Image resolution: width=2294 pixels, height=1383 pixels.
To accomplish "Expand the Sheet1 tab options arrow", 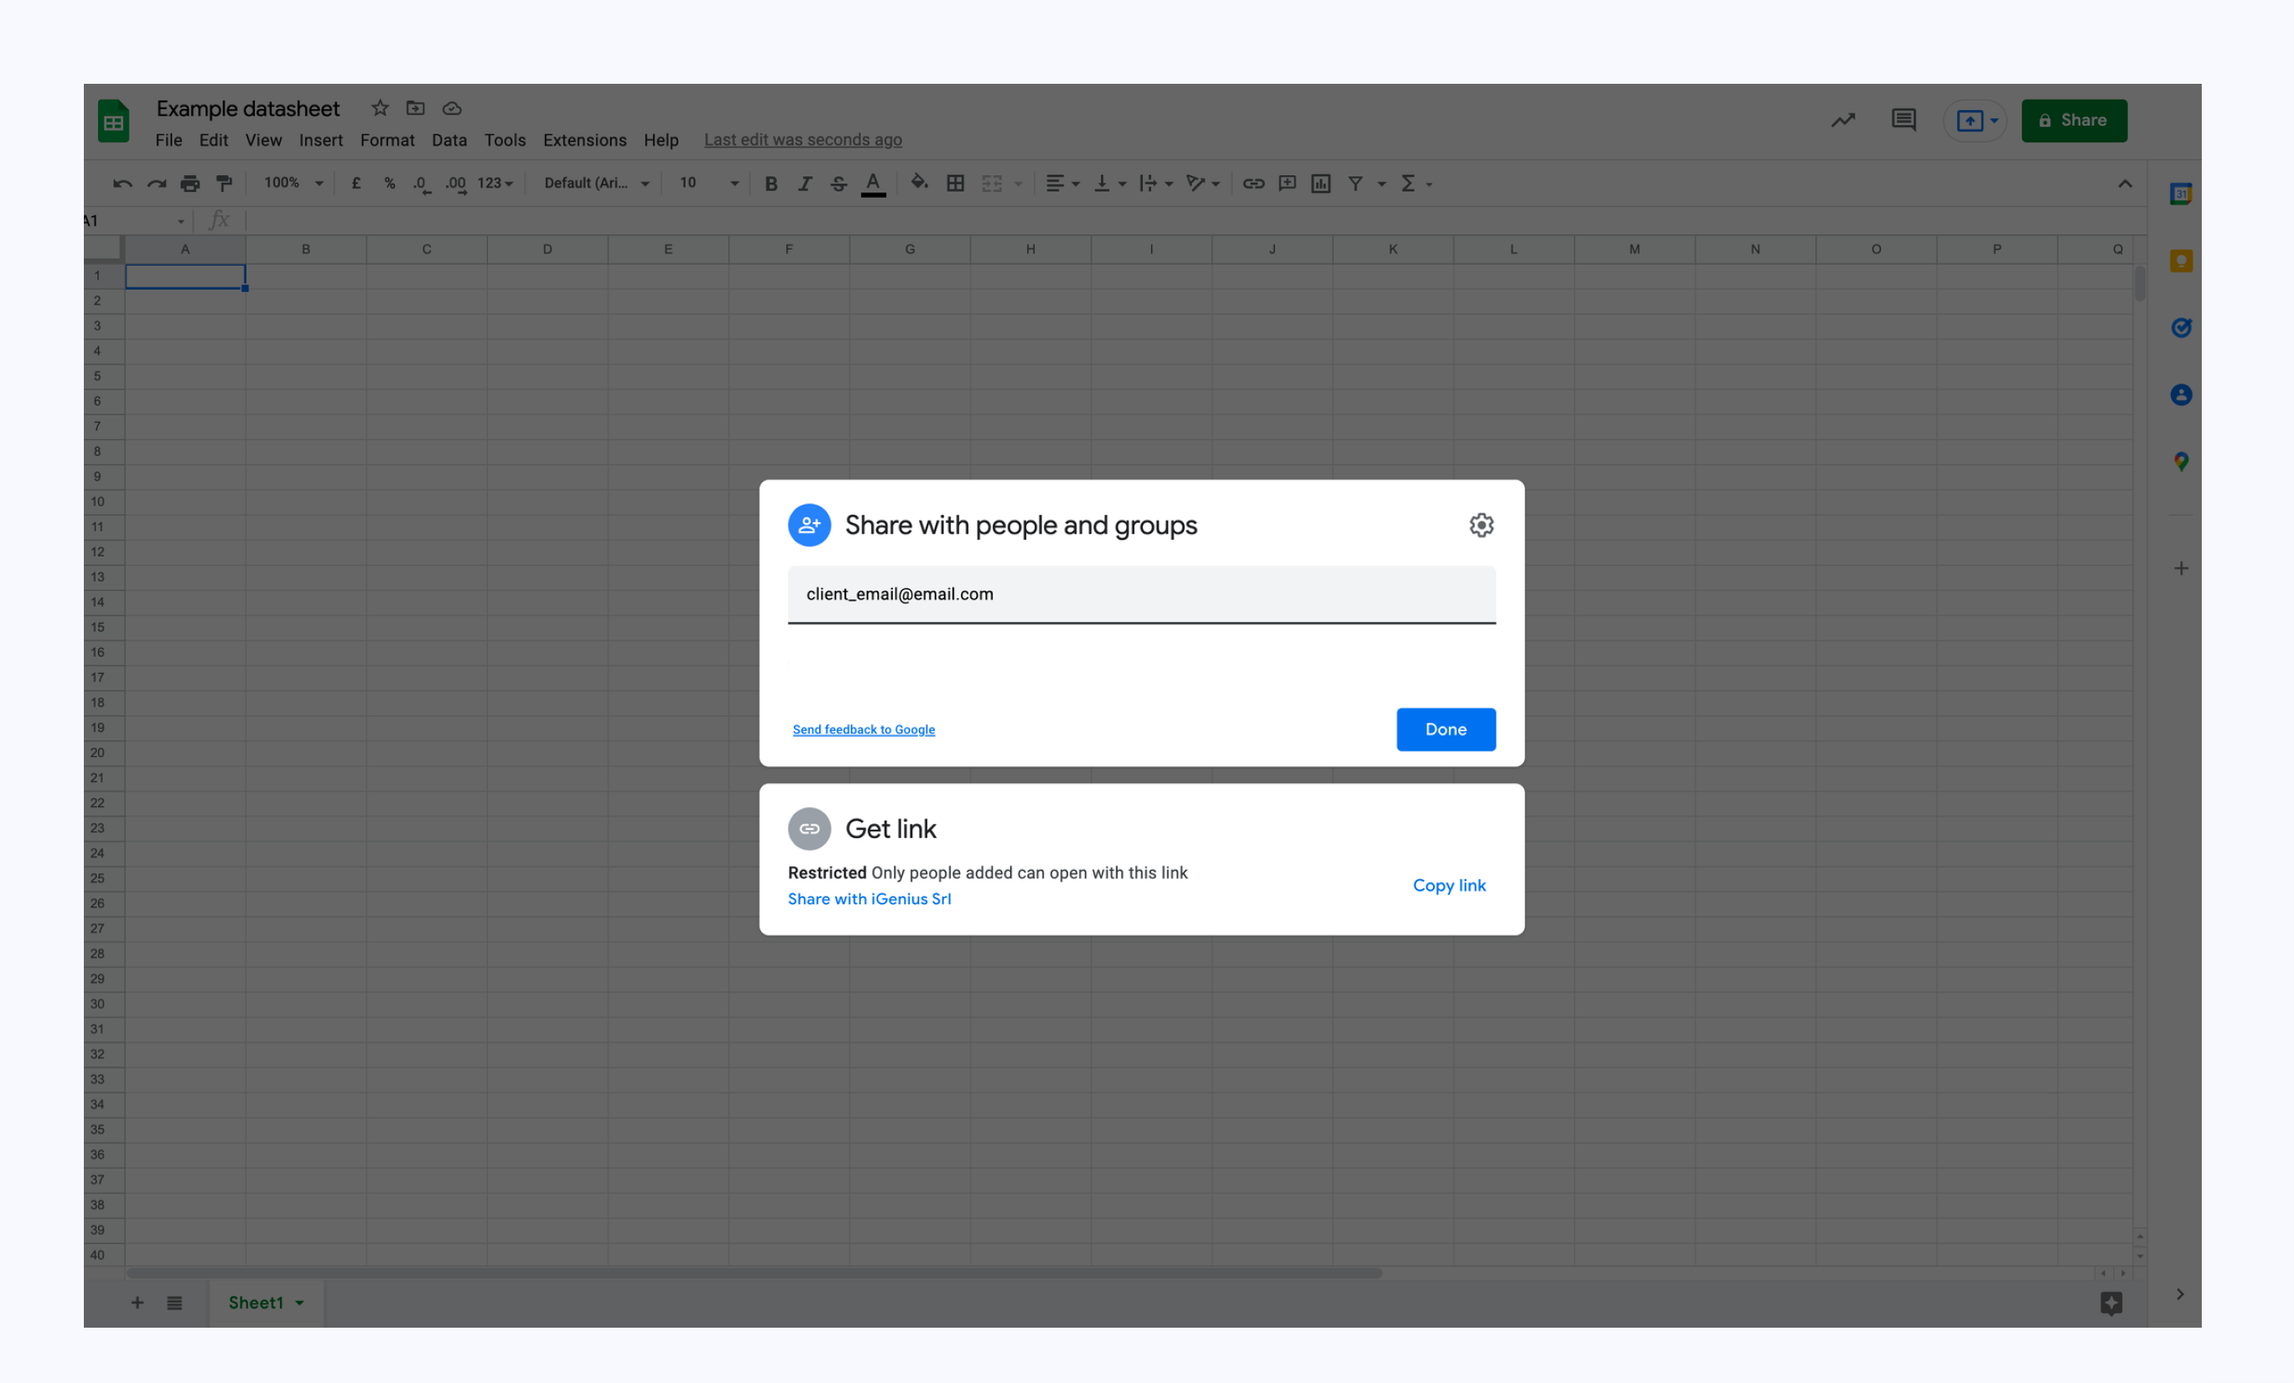I will (299, 1302).
